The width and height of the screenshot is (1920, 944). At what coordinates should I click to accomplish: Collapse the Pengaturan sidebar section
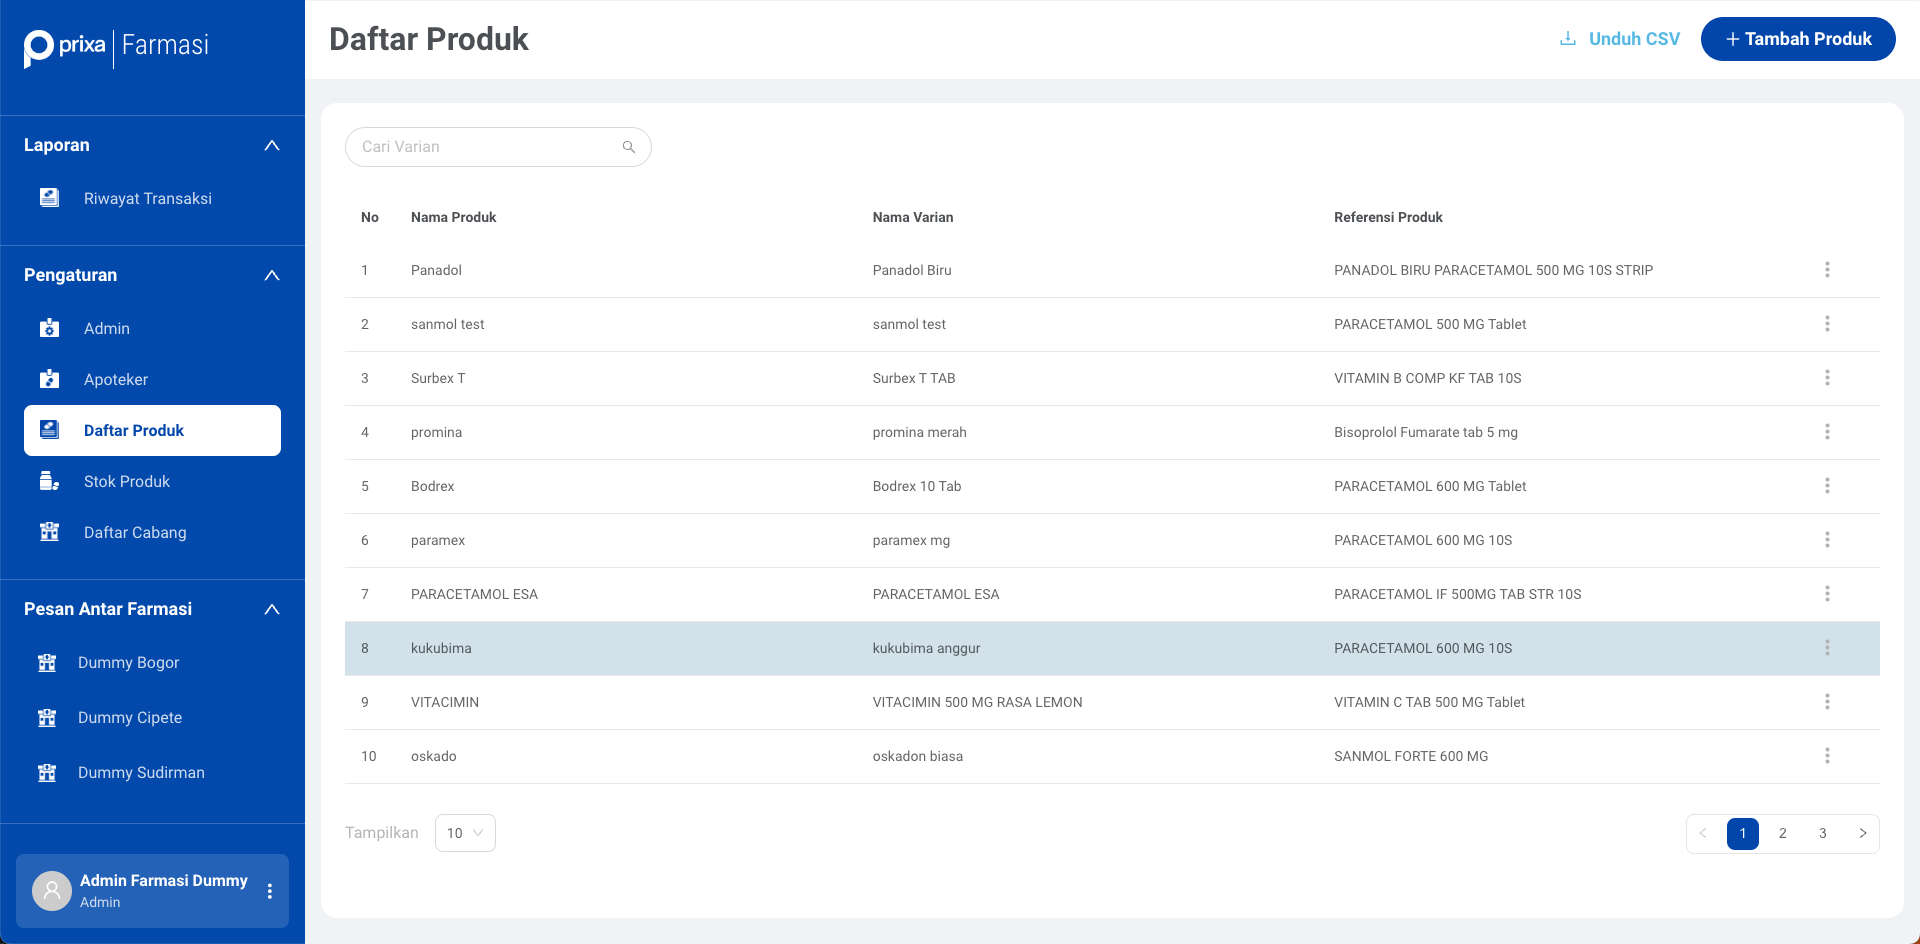tap(271, 276)
